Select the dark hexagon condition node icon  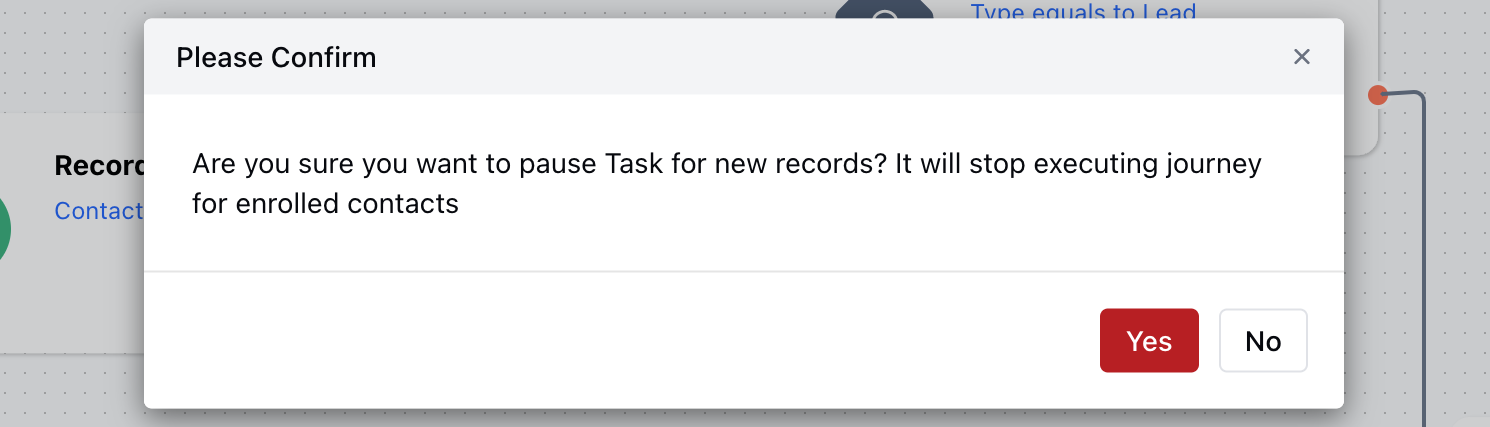pyautogui.click(x=884, y=9)
